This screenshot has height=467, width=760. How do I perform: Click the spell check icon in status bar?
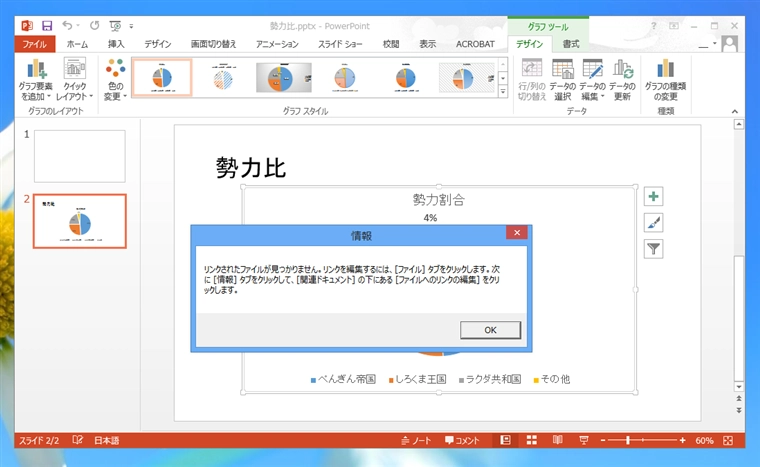pyautogui.click(x=78, y=440)
